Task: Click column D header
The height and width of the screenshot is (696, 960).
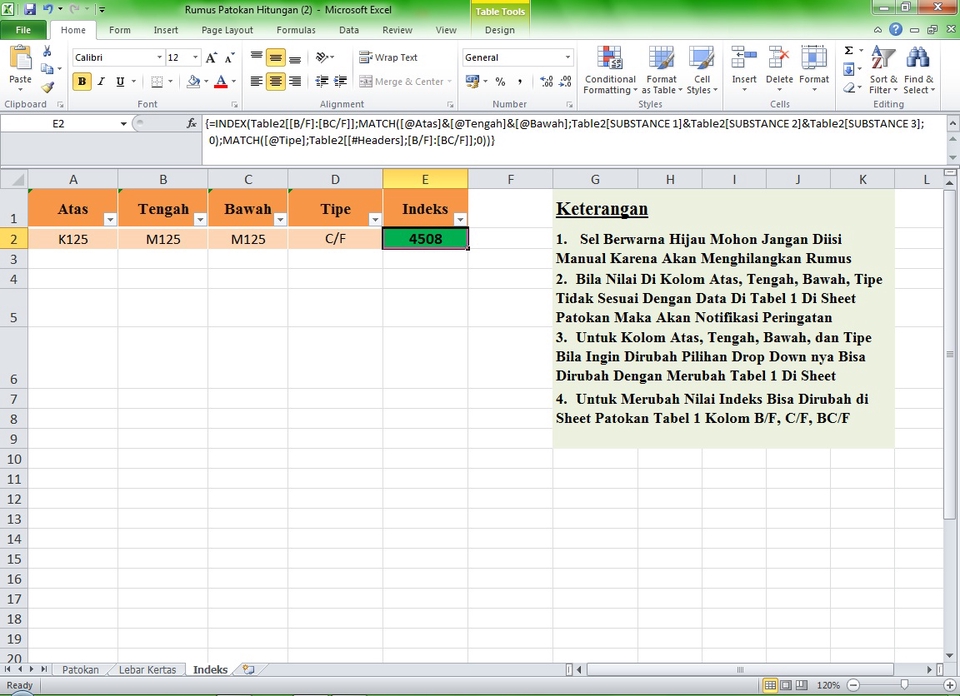Action: point(335,179)
